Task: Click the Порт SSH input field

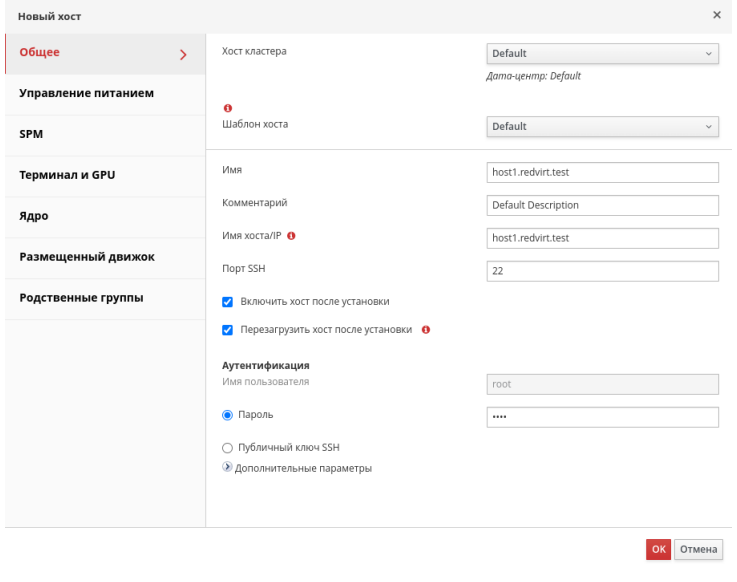Action: 603,271
